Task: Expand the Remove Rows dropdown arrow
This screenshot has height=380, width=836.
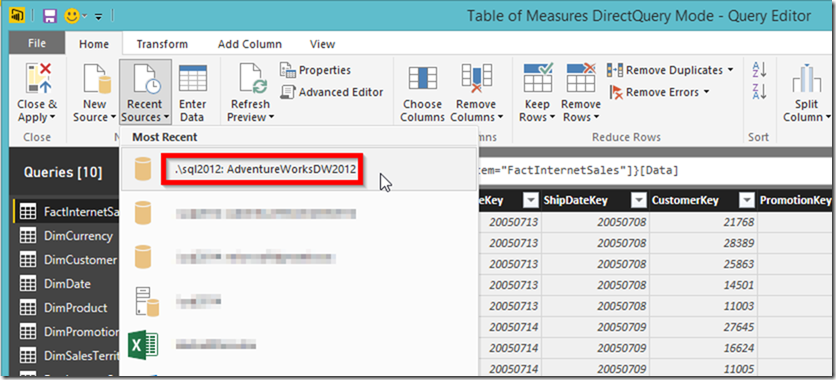Action: (597, 118)
